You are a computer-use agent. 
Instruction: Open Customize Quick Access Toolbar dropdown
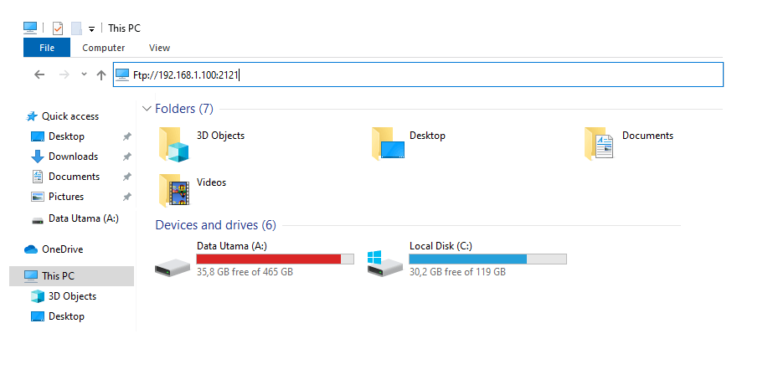[x=92, y=29]
